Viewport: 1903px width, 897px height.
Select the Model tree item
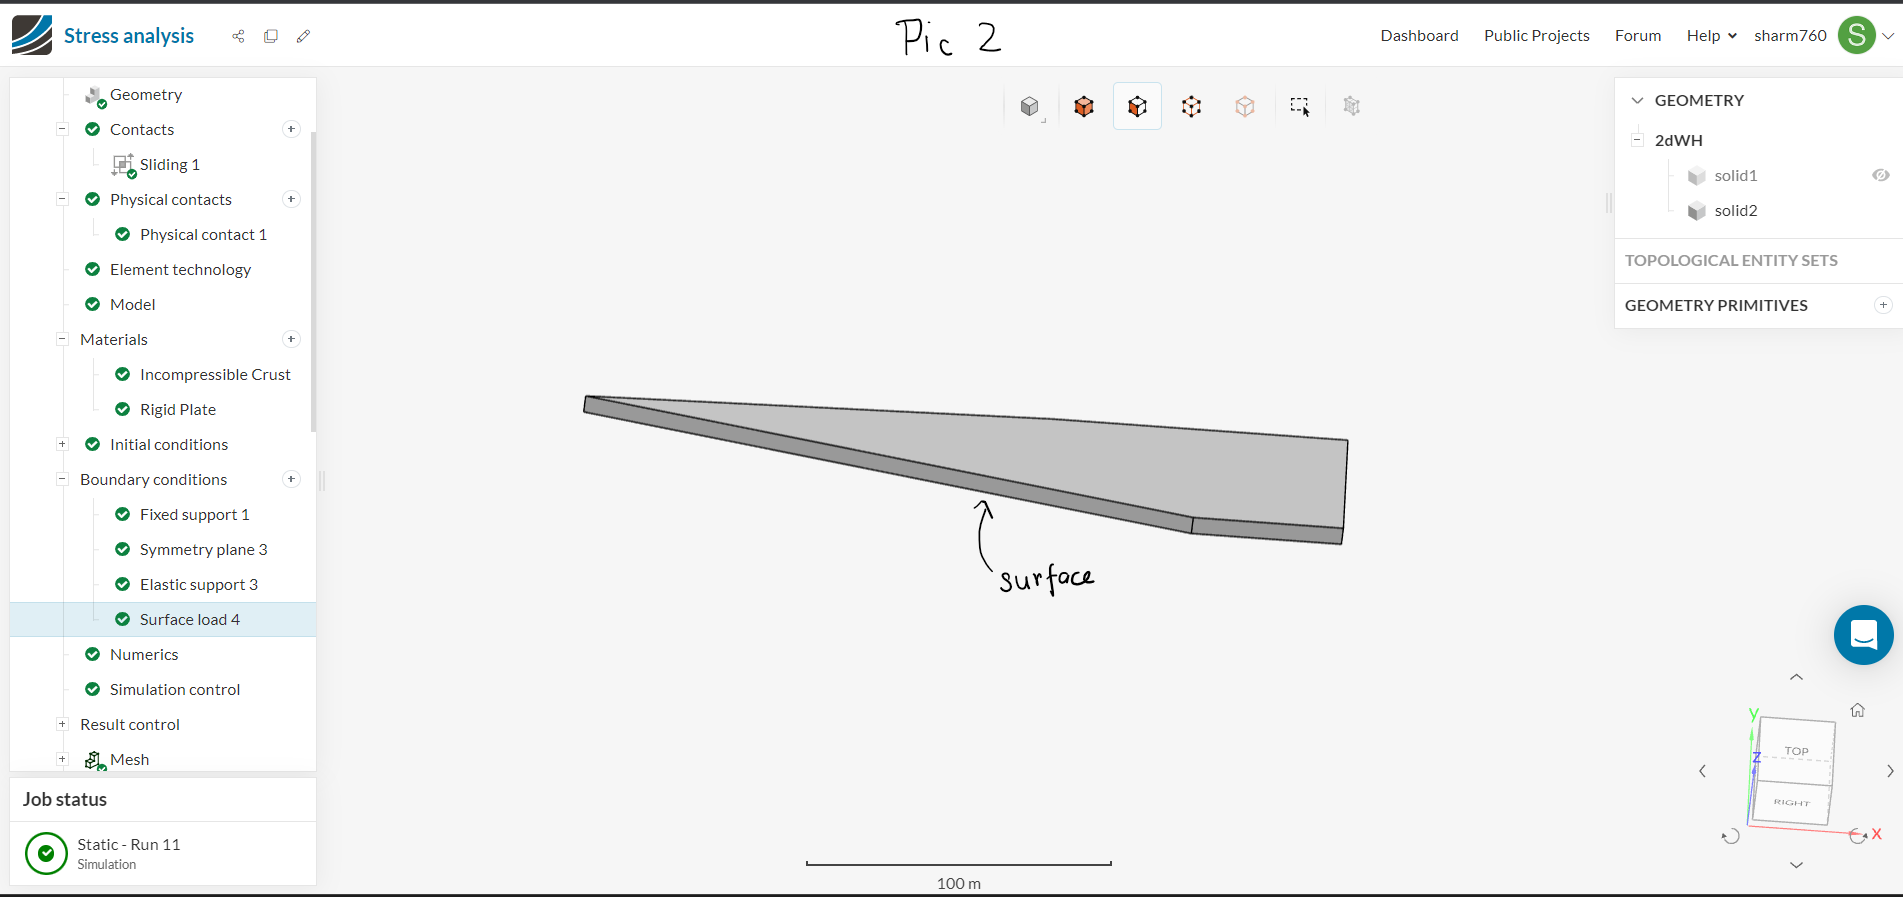(133, 304)
